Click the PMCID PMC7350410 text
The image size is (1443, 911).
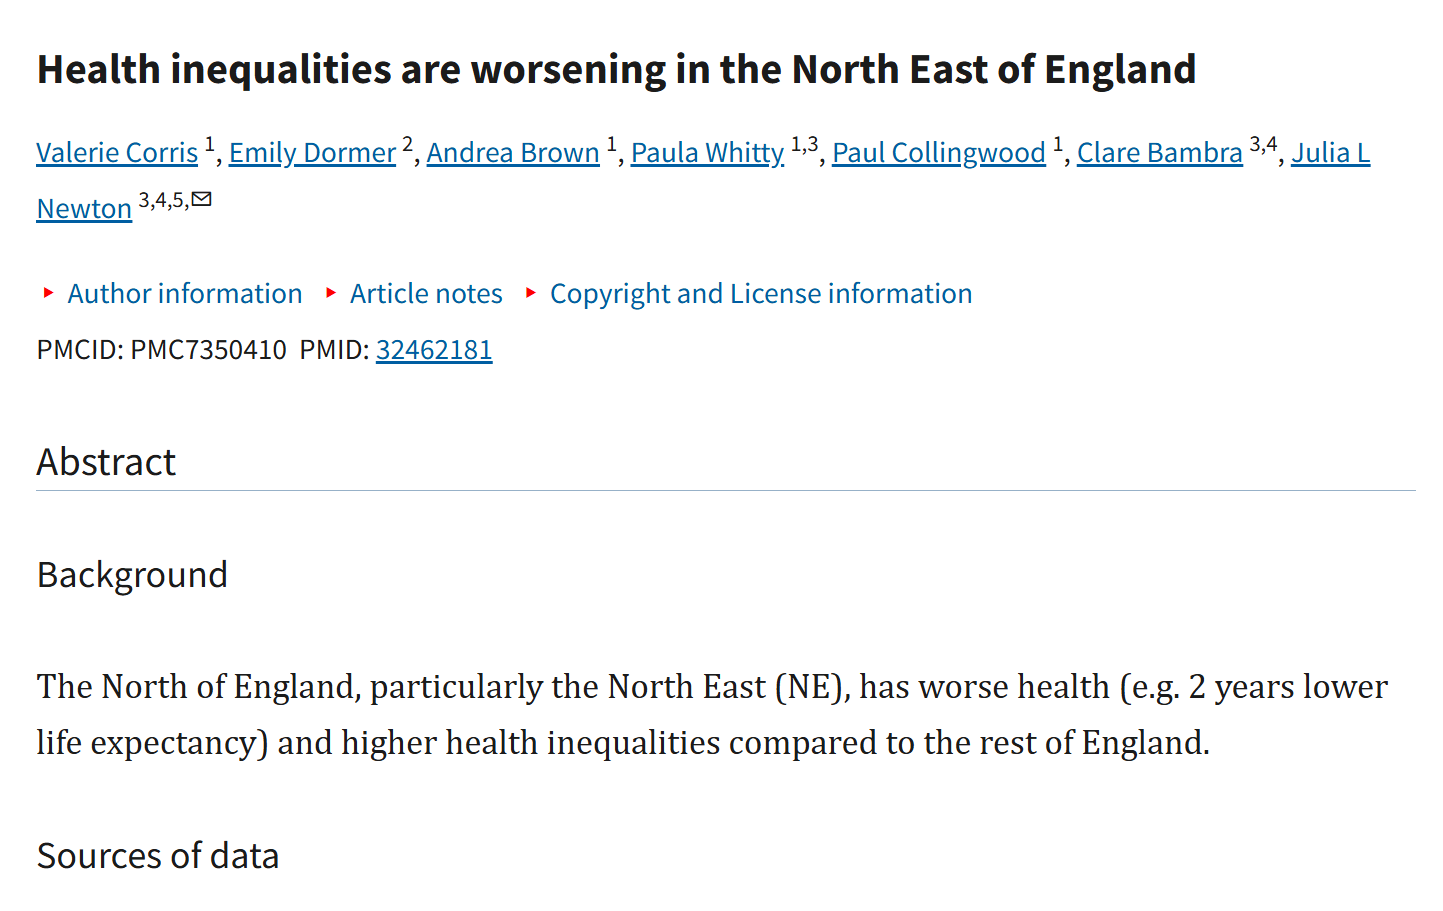click(161, 349)
